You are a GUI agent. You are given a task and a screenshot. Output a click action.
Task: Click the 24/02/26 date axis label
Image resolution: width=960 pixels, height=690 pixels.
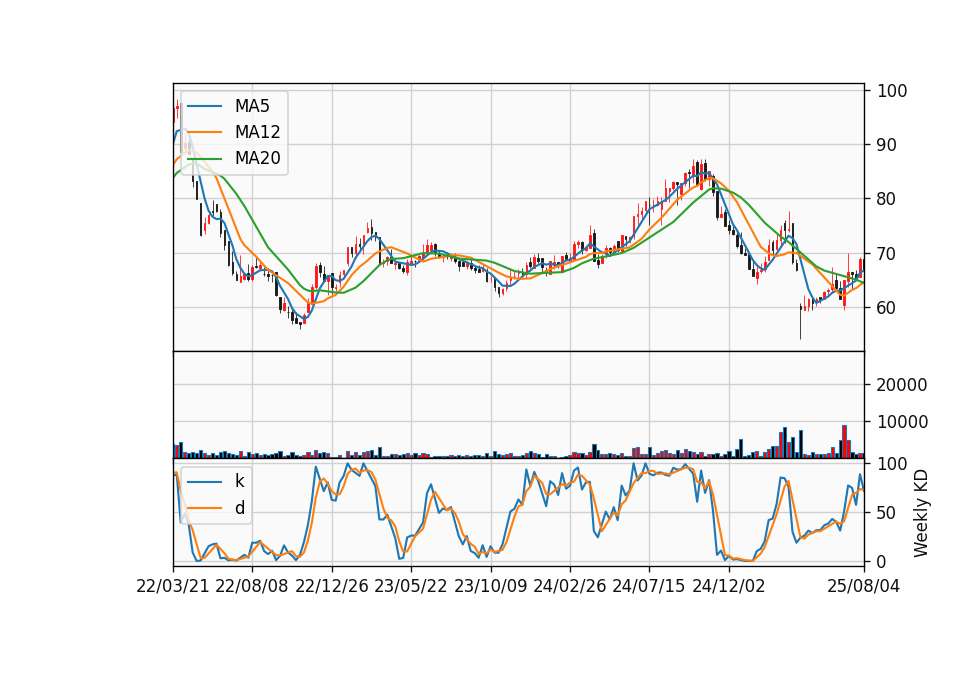coord(570,586)
